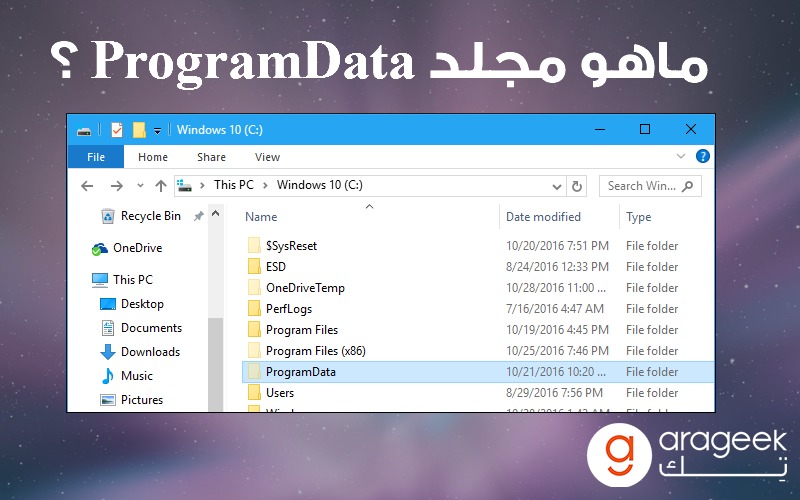Open Music in navigation pane
This screenshot has height=500, width=800.
click(x=127, y=376)
